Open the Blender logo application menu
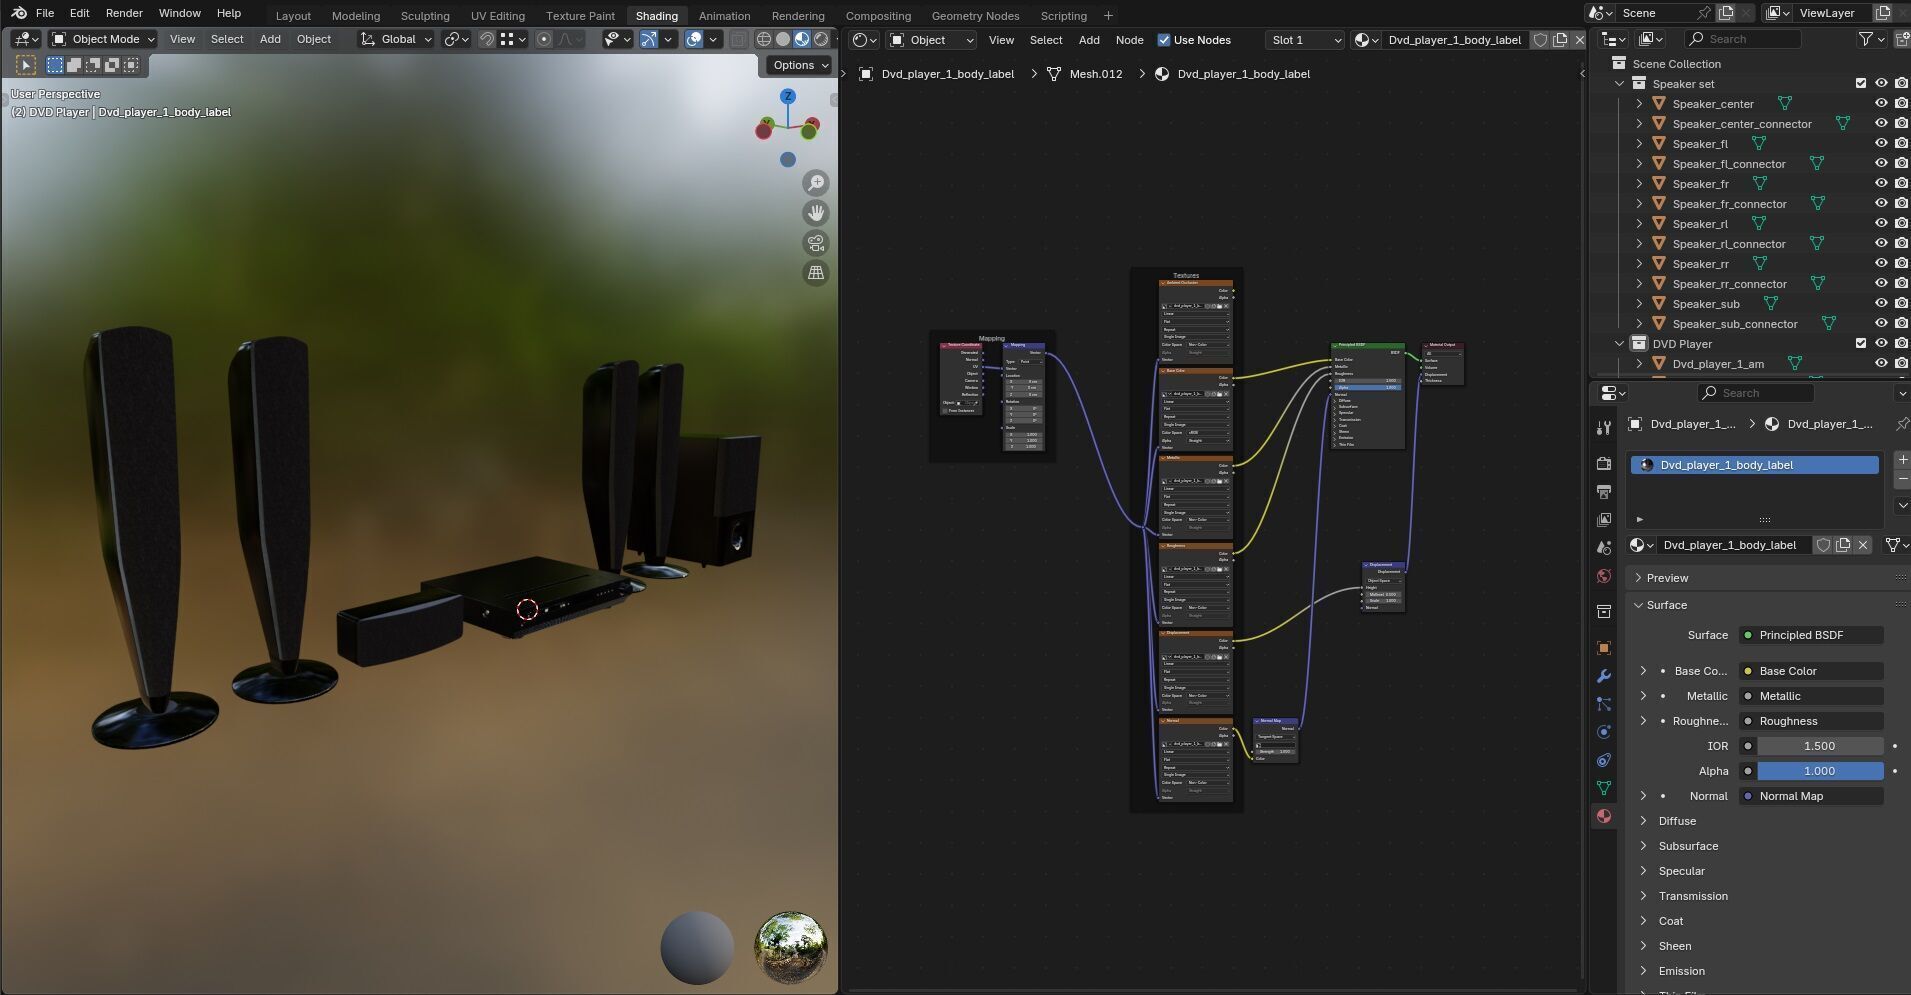 (x=18, y=13)
